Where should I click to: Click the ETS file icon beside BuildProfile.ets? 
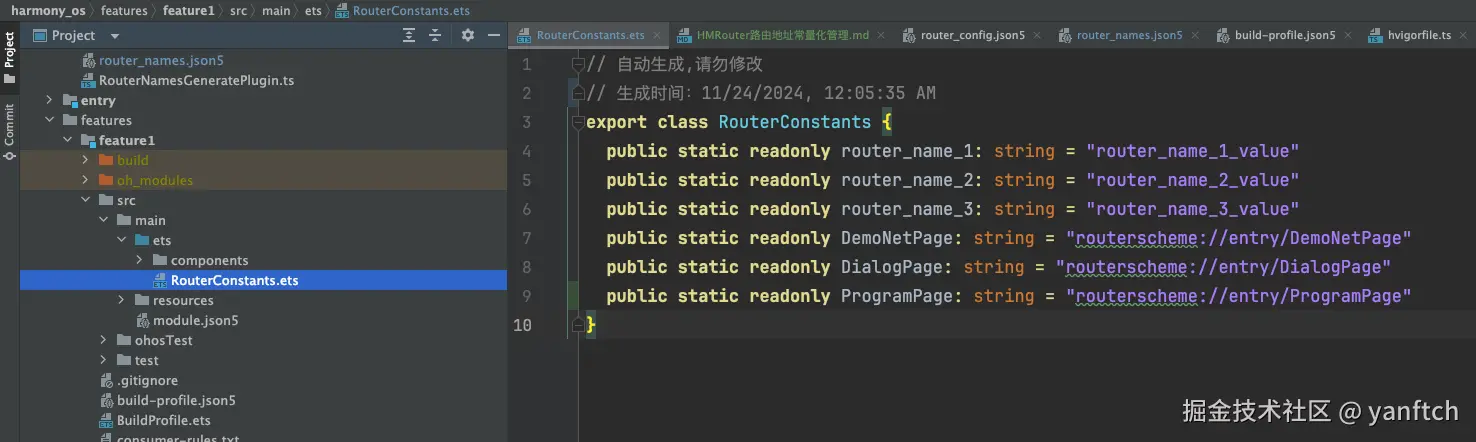(x=106, y=420)
